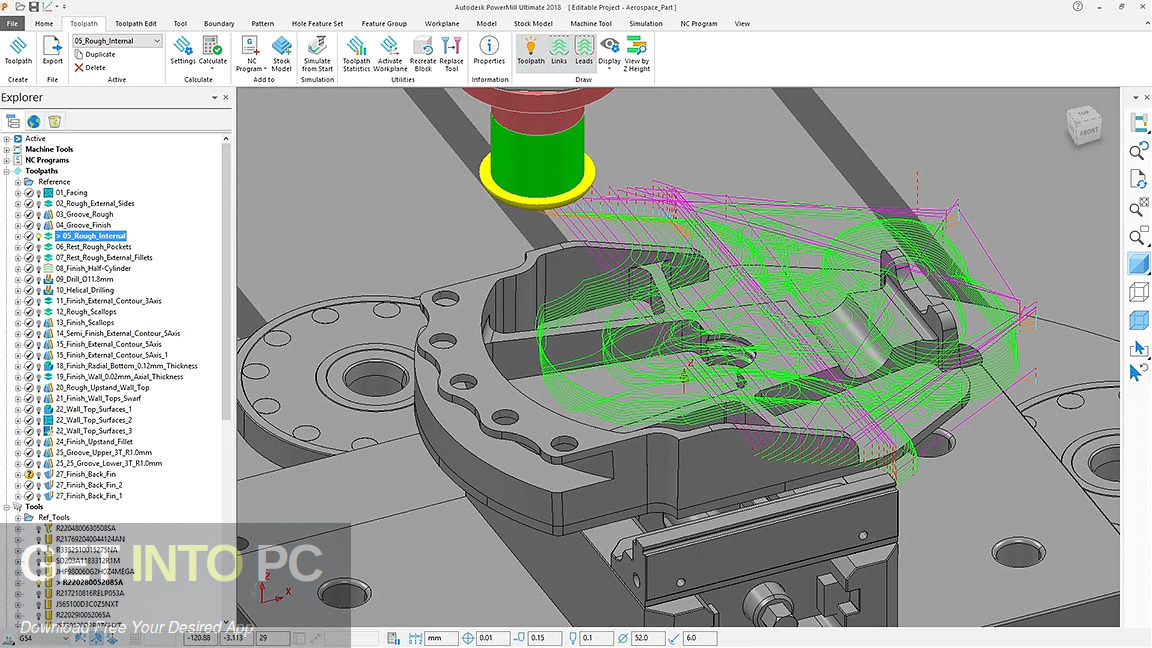Toggle drawing of toolpath Leads
The height and width of the screenshot is (648, 1152).
click(583, 51)
